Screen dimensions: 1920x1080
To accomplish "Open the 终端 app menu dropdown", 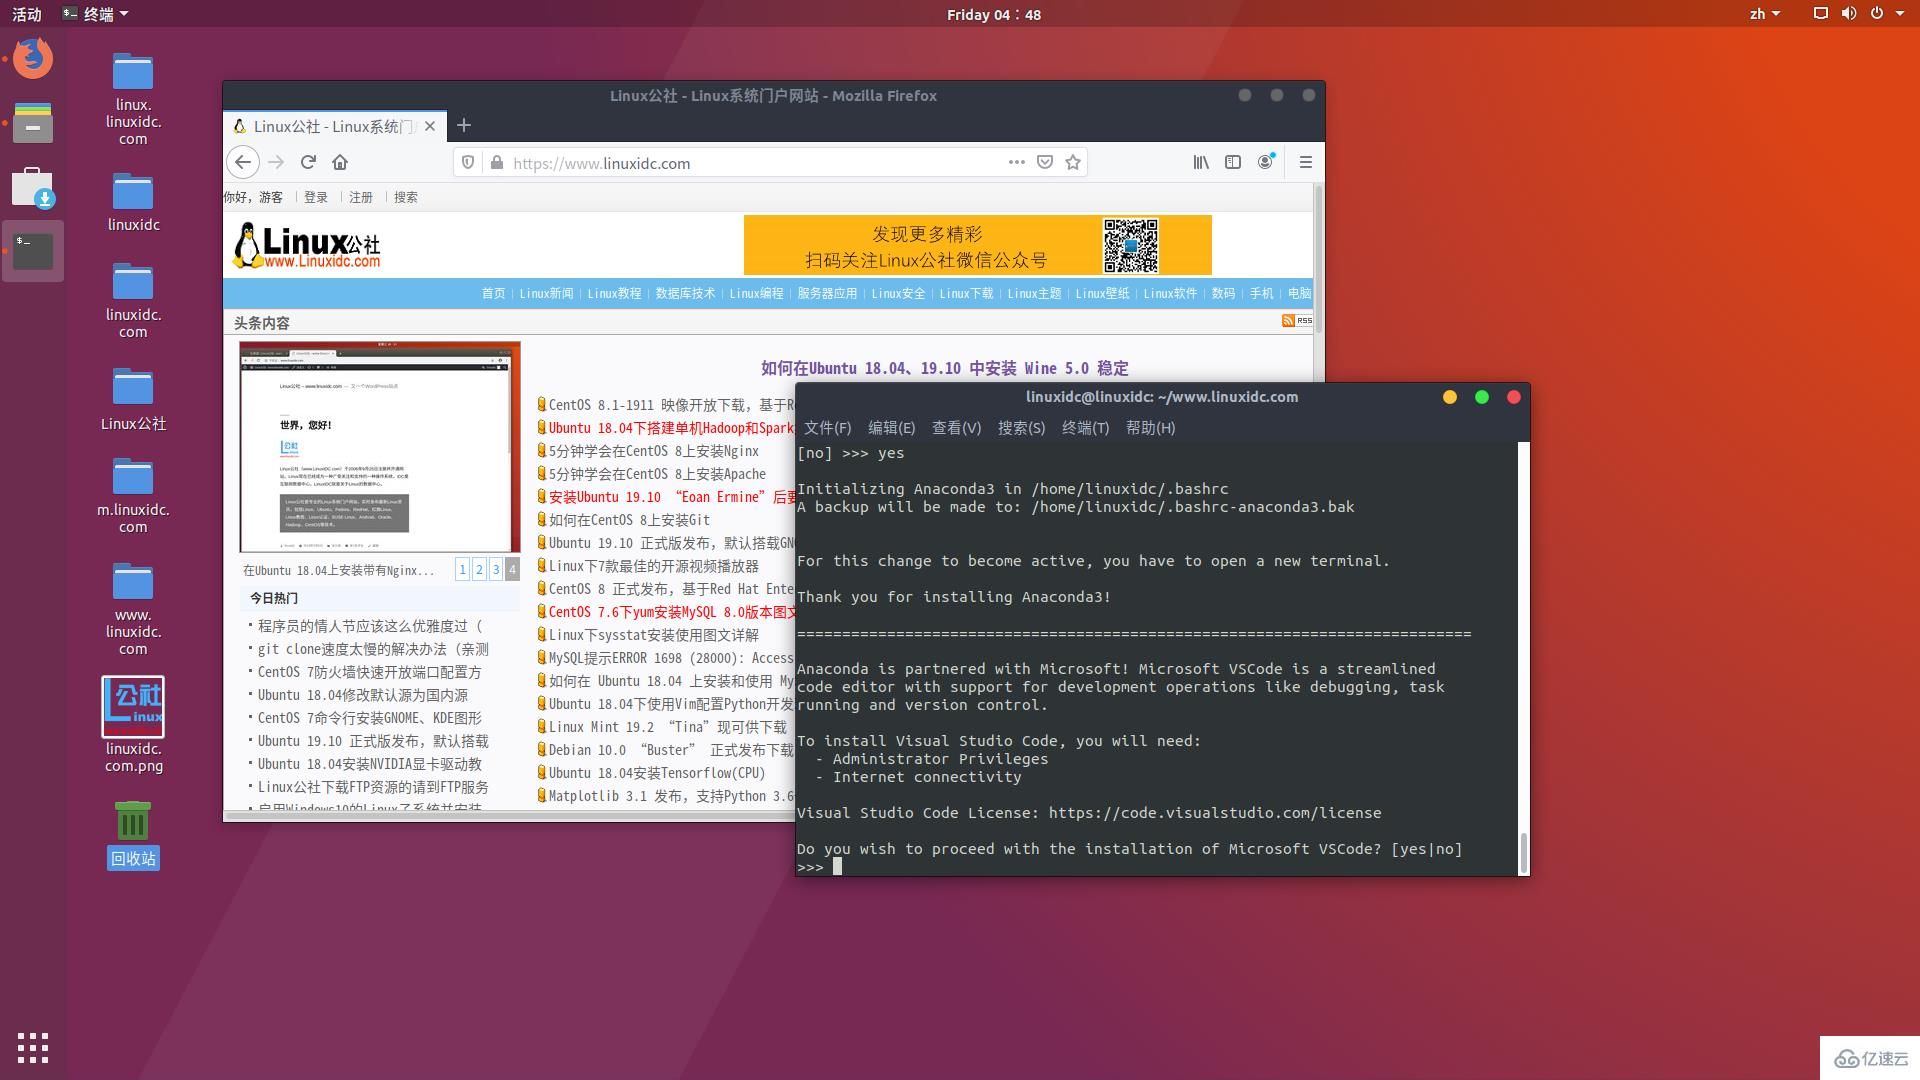I will click(x=95, y=14).
